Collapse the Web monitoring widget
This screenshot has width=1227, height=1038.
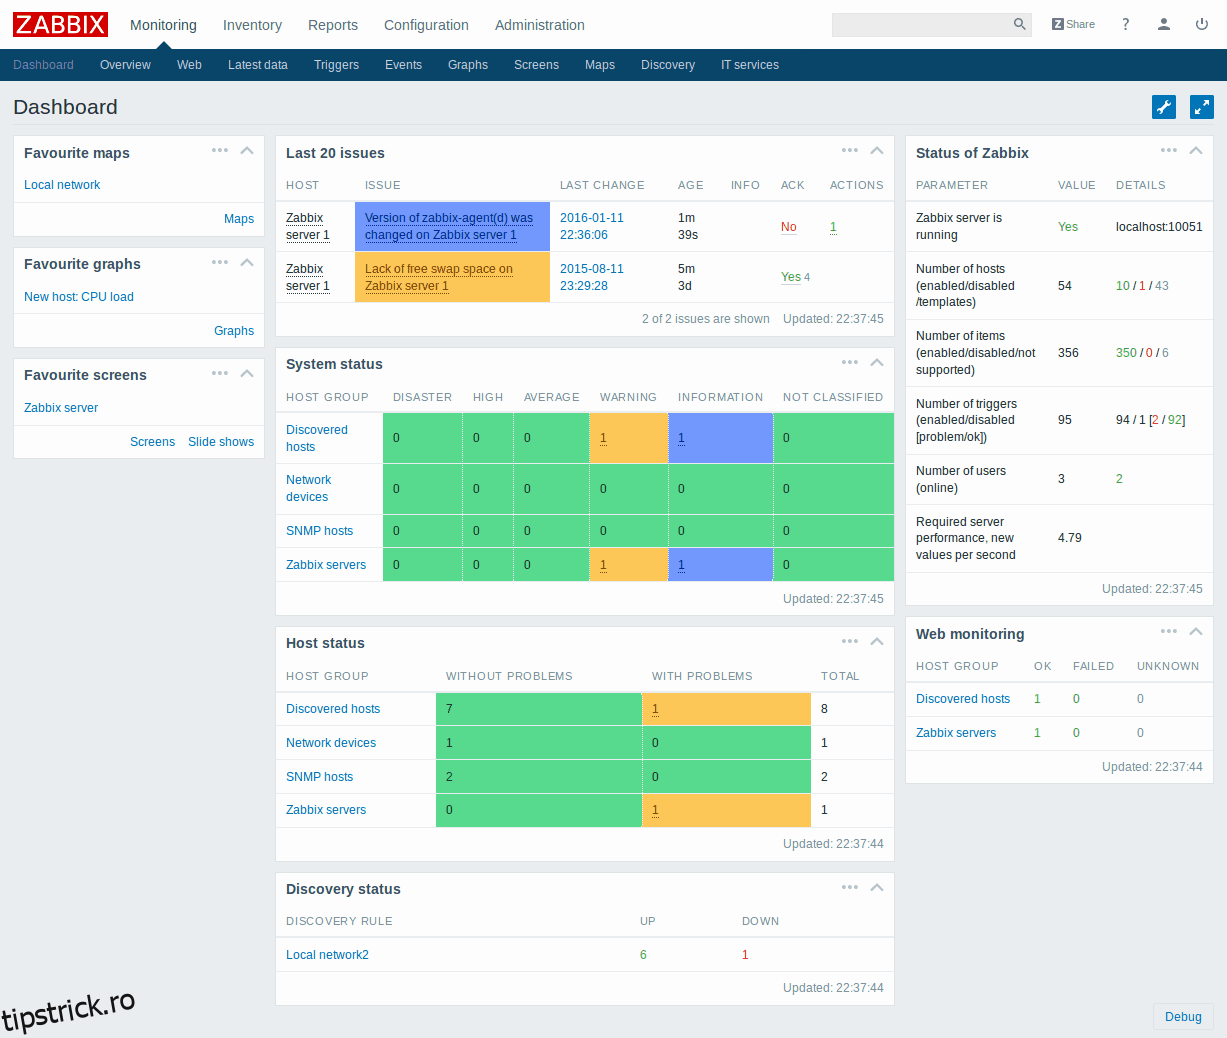1196,632
